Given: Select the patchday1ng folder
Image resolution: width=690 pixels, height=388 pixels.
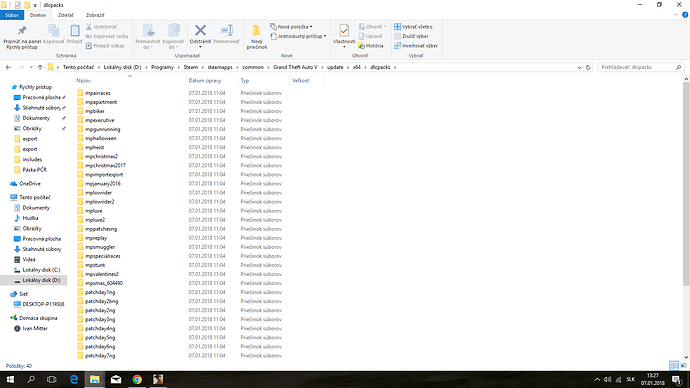Looking at the screenshot, I should [100, 292].
